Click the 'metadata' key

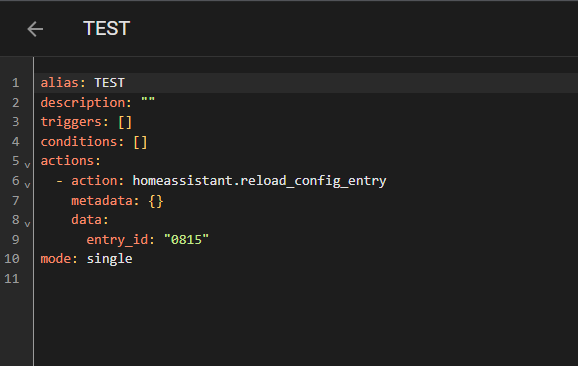(x=102, y=201)
